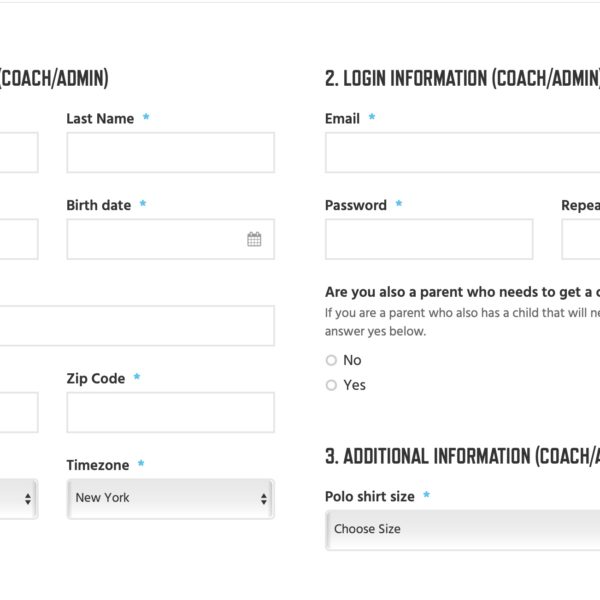This screenshot has height=600, width=600.
Task: Expand the Polo shirt size Choose Size dropdown
Action: pos(463,530)
